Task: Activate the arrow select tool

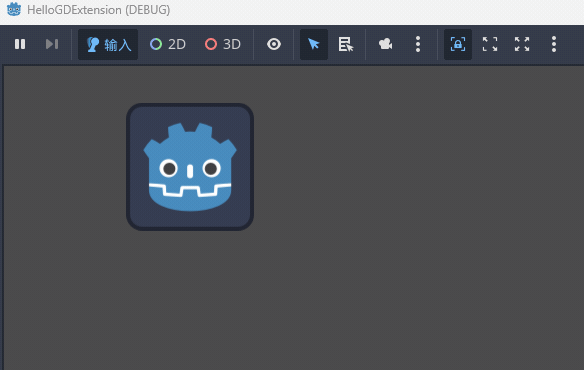Action: pyautogui.click(x=314, y=44)
